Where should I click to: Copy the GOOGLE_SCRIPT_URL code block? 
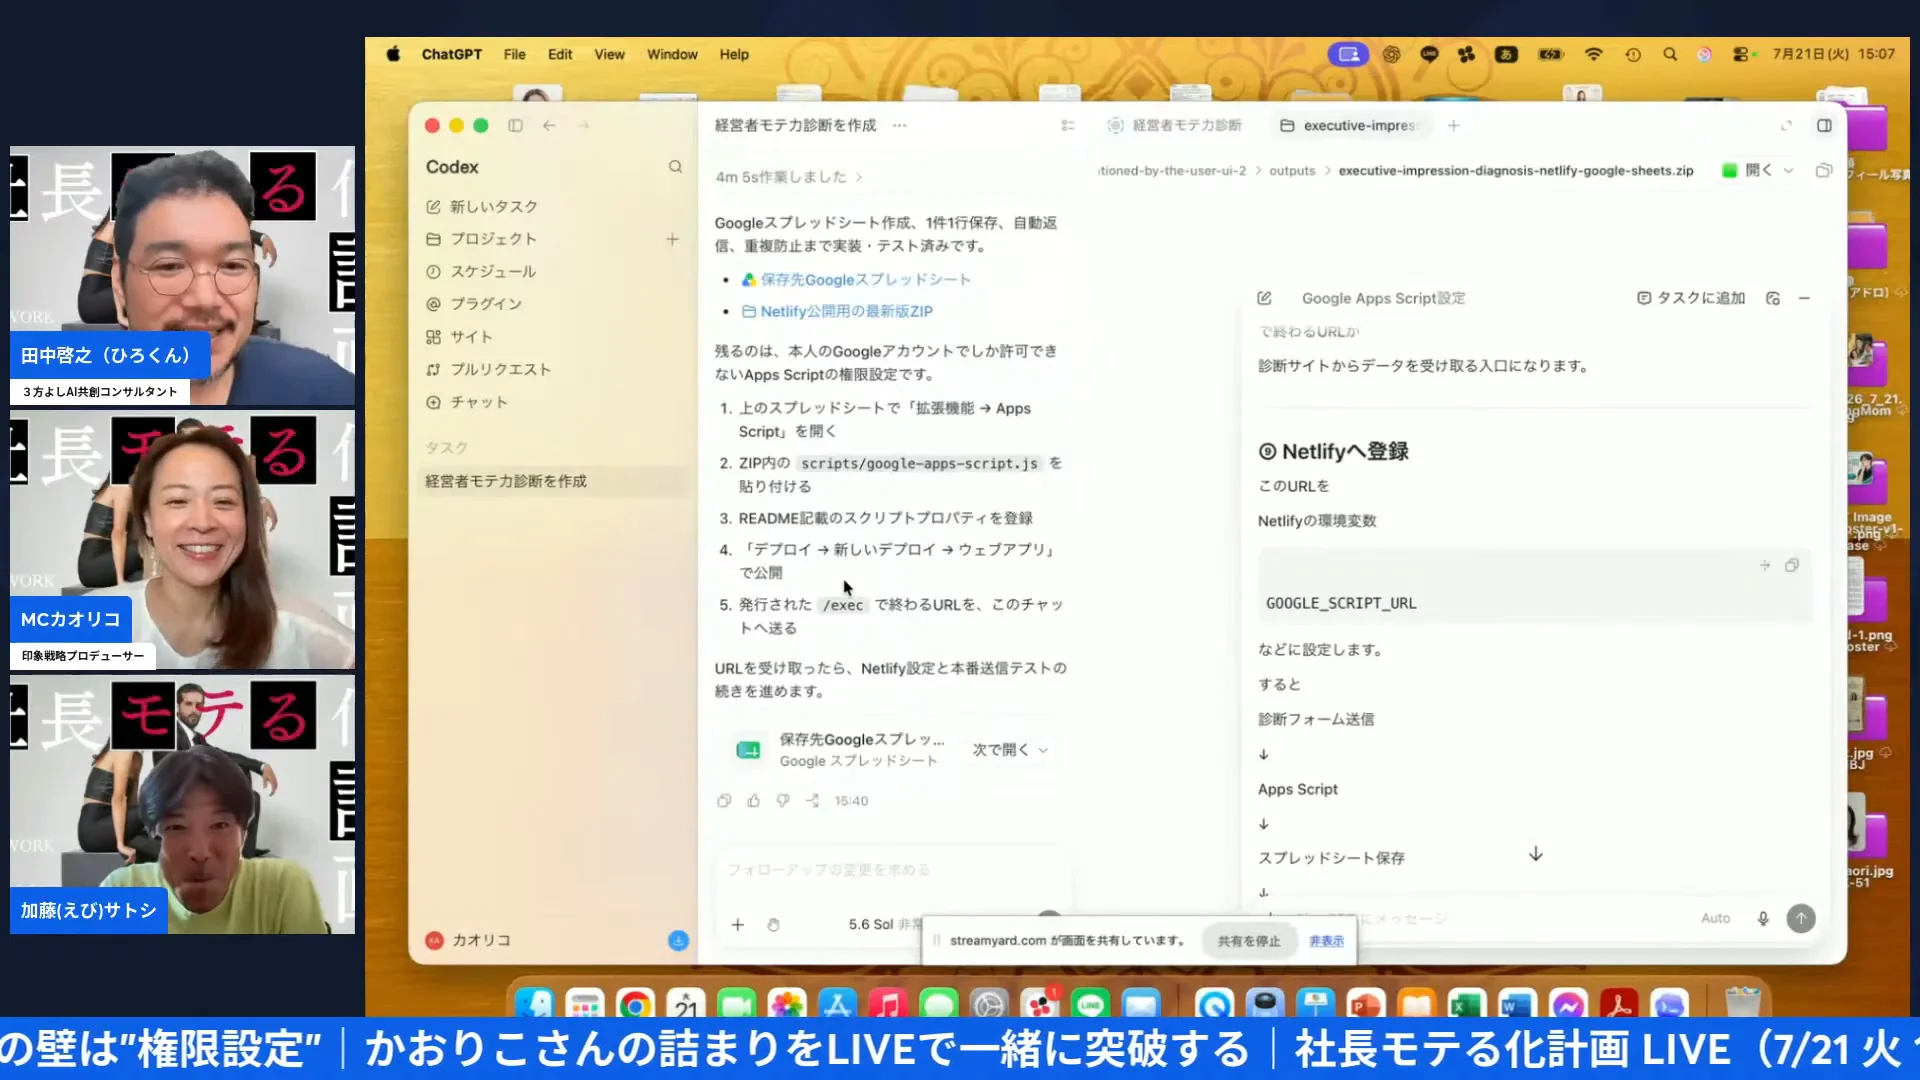click(x=1792, y=566)
